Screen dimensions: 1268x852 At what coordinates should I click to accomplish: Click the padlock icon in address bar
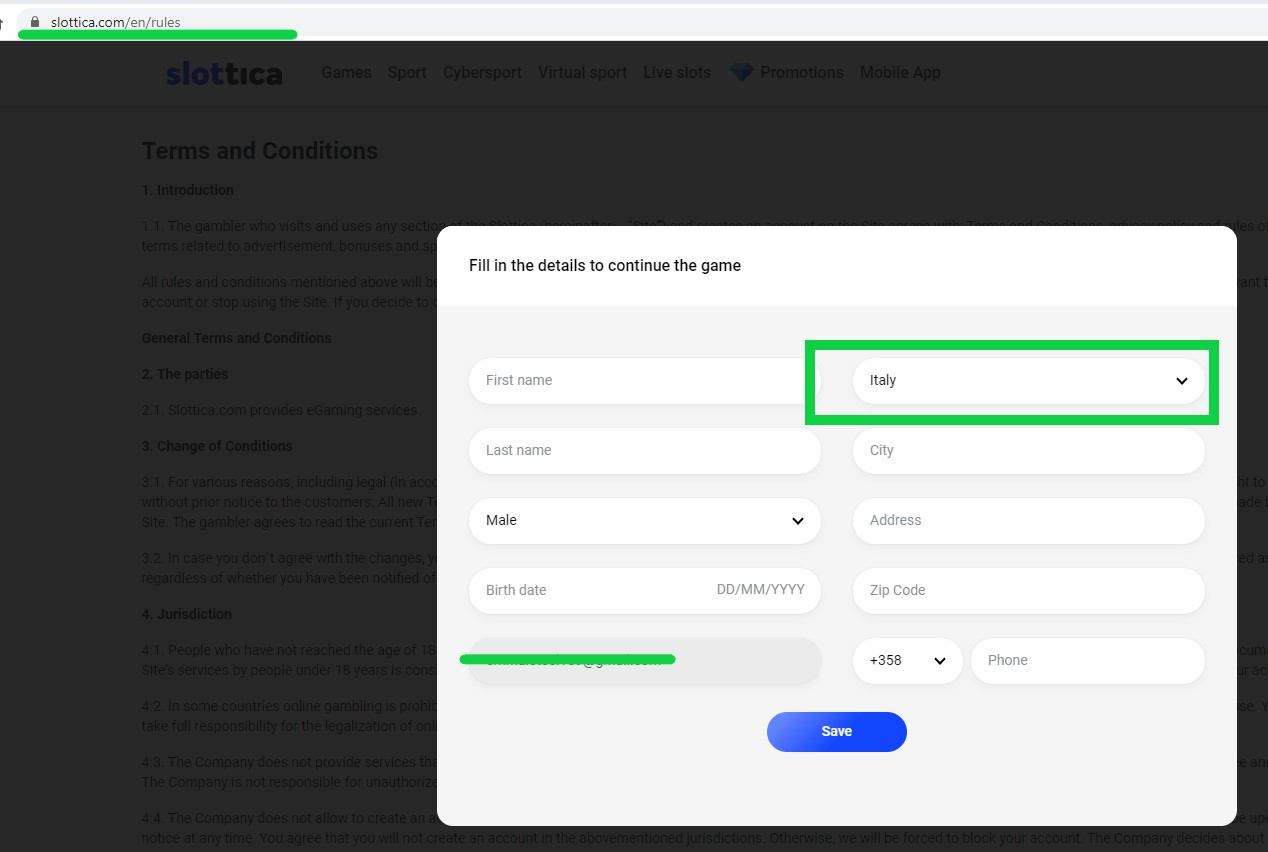[x=35, y=21]
